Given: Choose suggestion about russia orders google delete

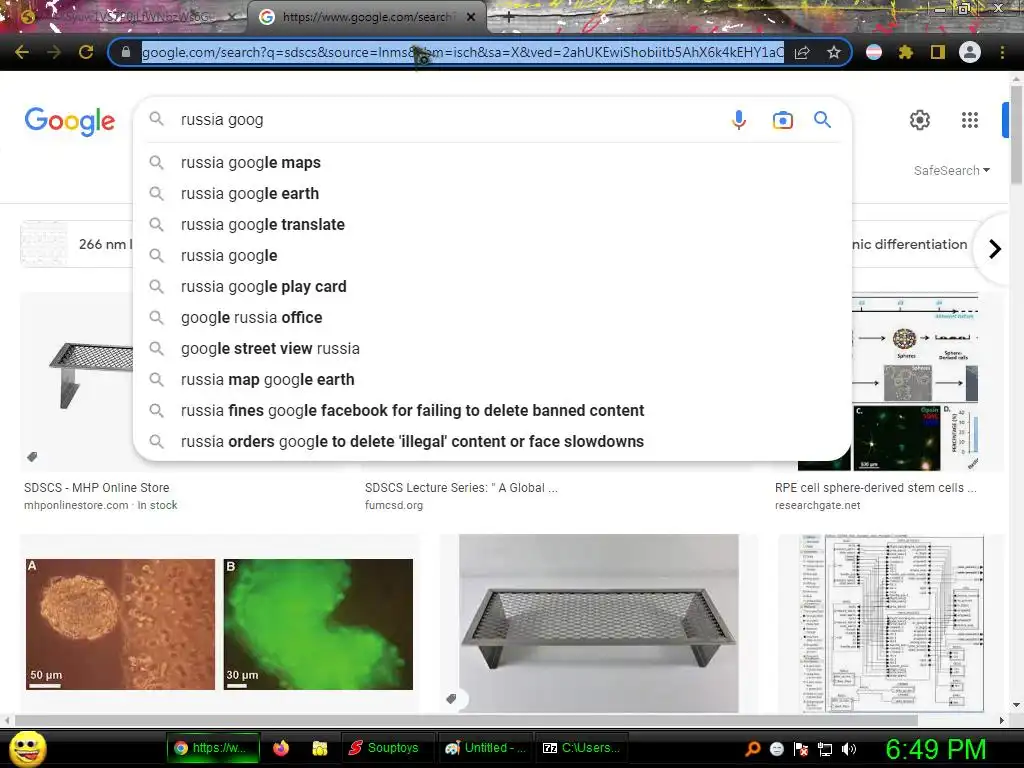Looking at the screenshot, I should 492,441.
